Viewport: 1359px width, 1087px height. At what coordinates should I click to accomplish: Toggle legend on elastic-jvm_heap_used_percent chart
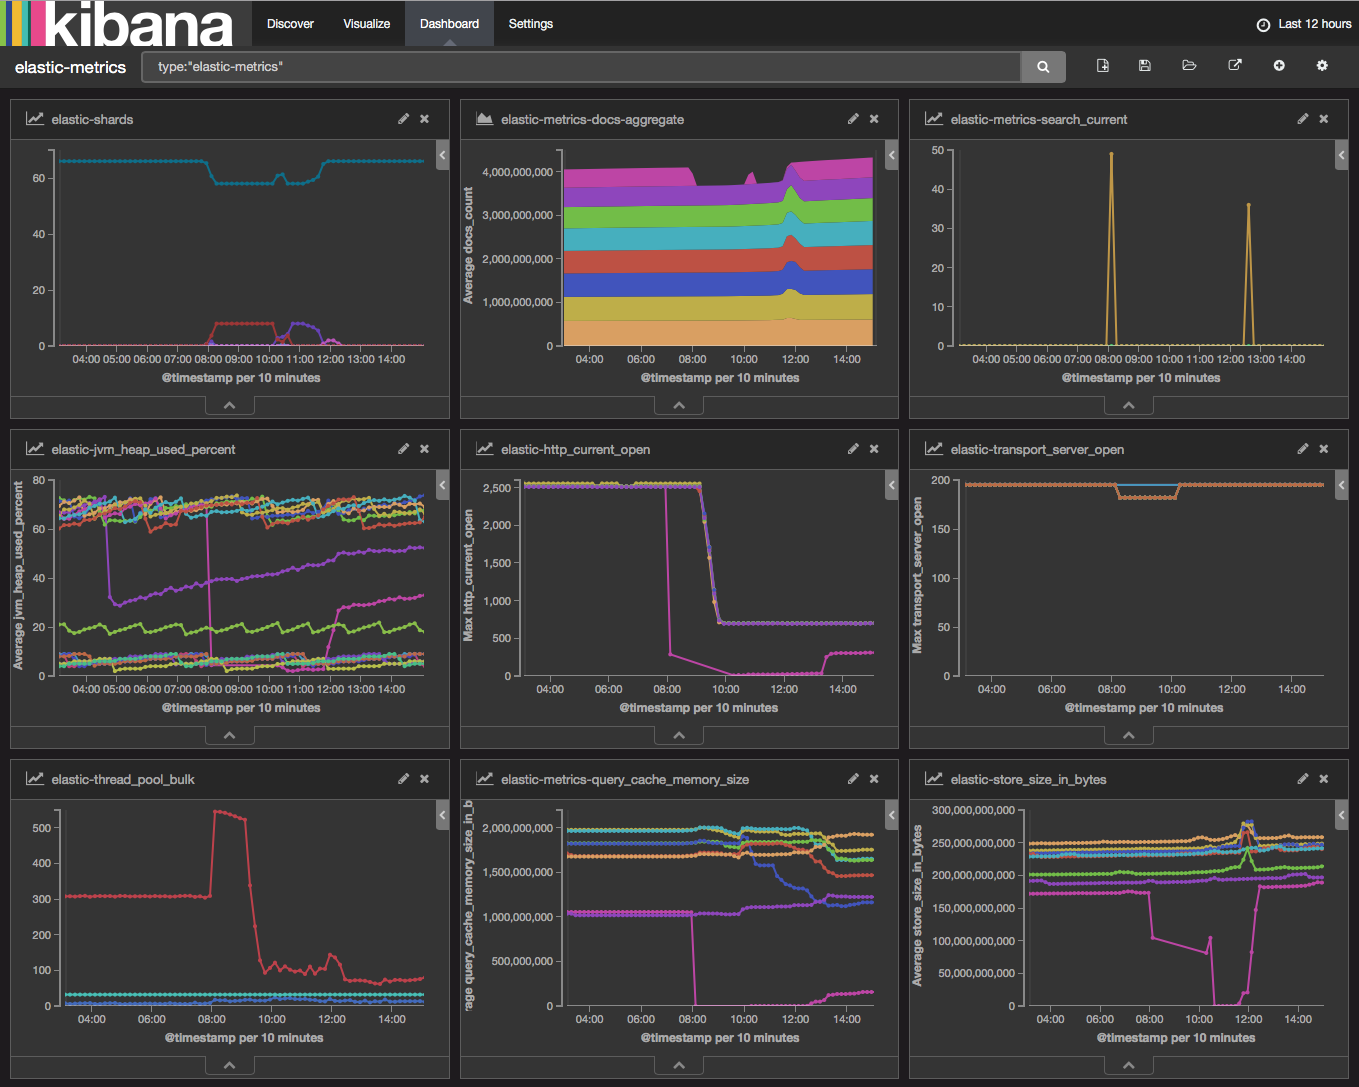point(443,485)
